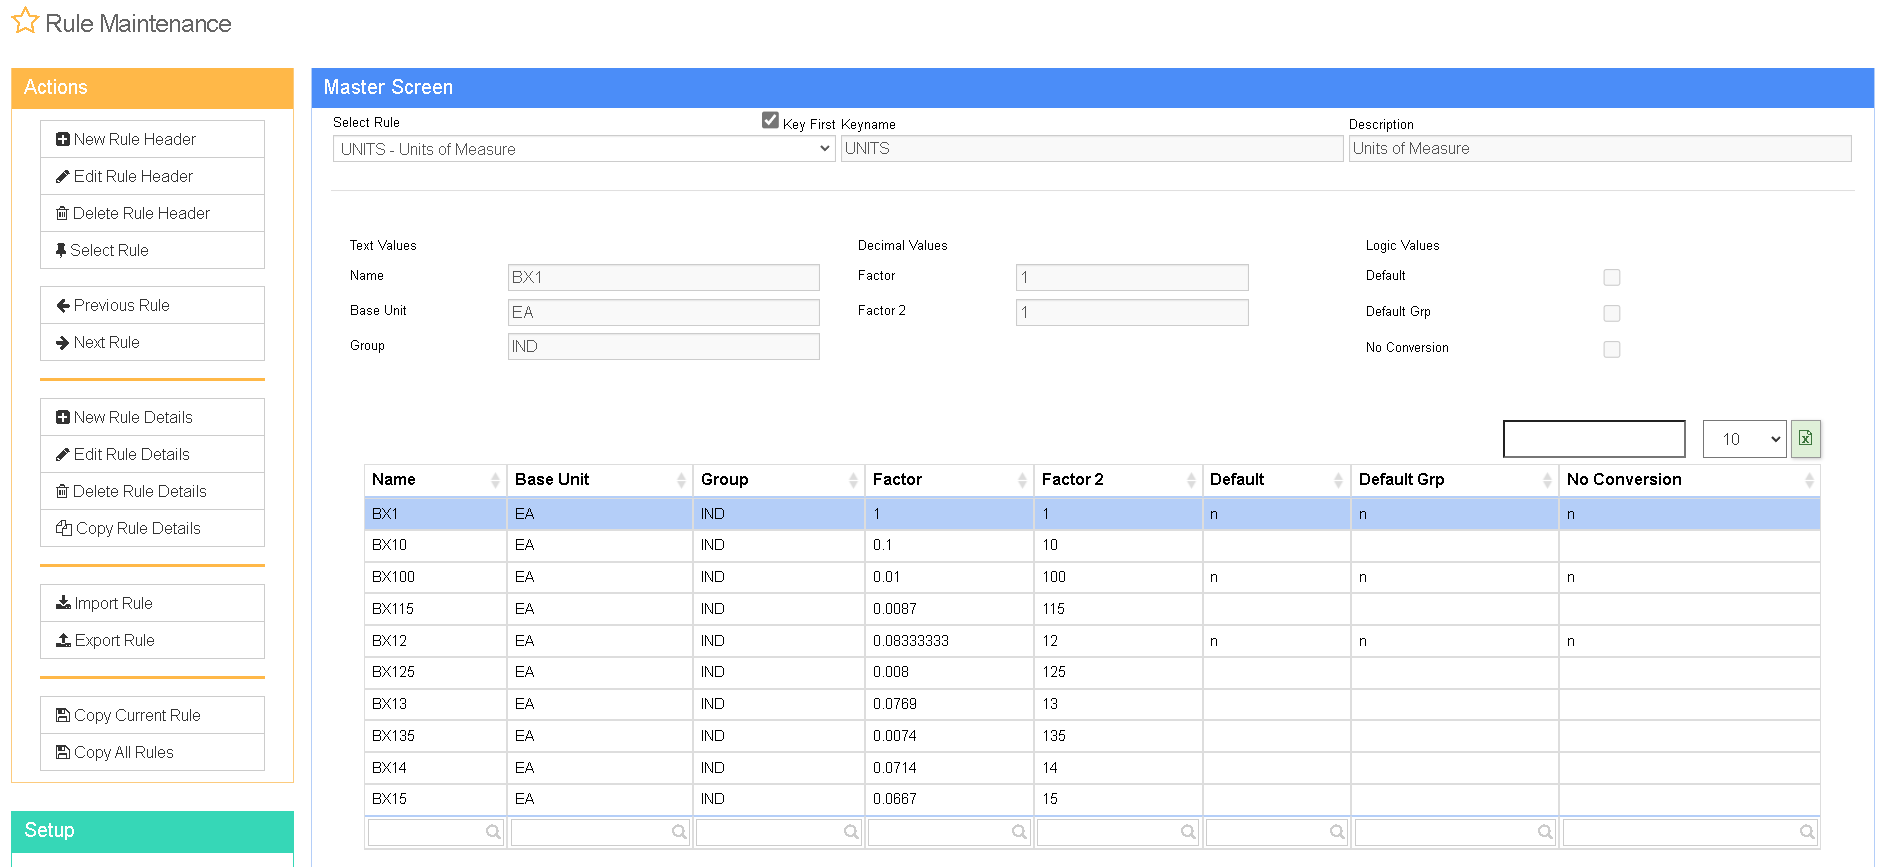Screen dimensions: 1885x867
Task: Click Delete Rule Details
Action: 152,491
